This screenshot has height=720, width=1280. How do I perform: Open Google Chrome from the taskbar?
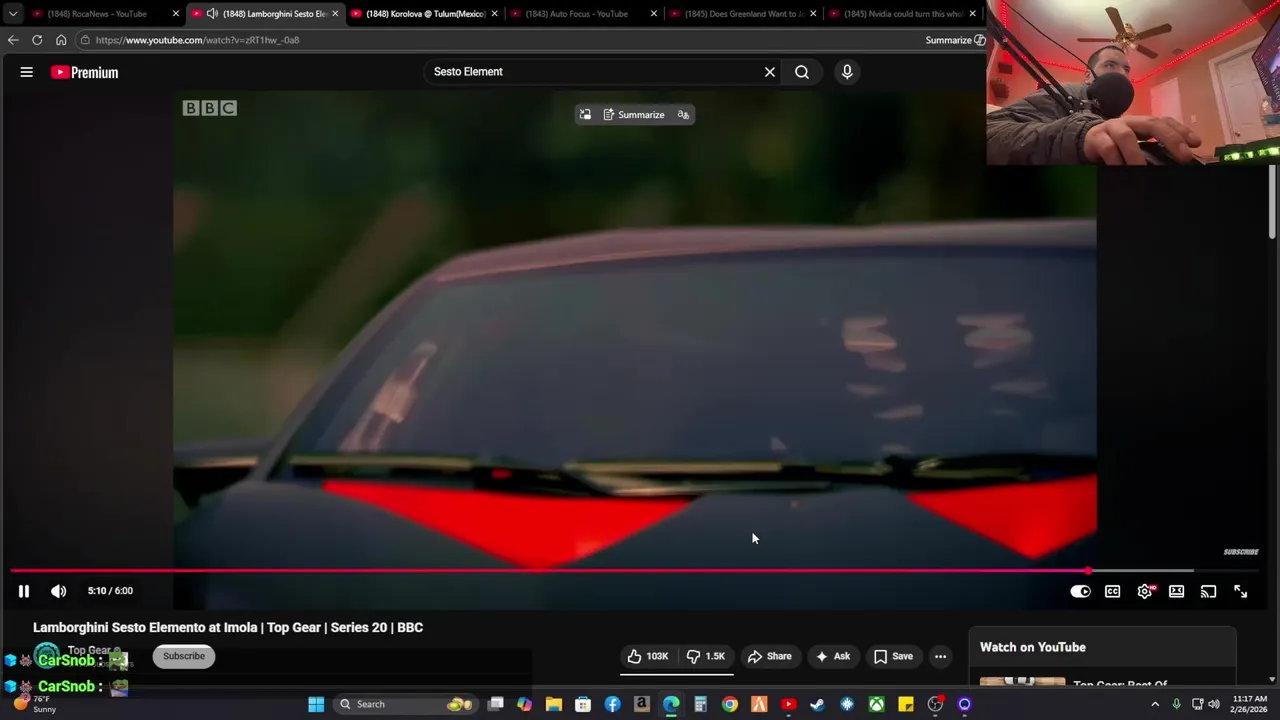(x=730, y=704)
